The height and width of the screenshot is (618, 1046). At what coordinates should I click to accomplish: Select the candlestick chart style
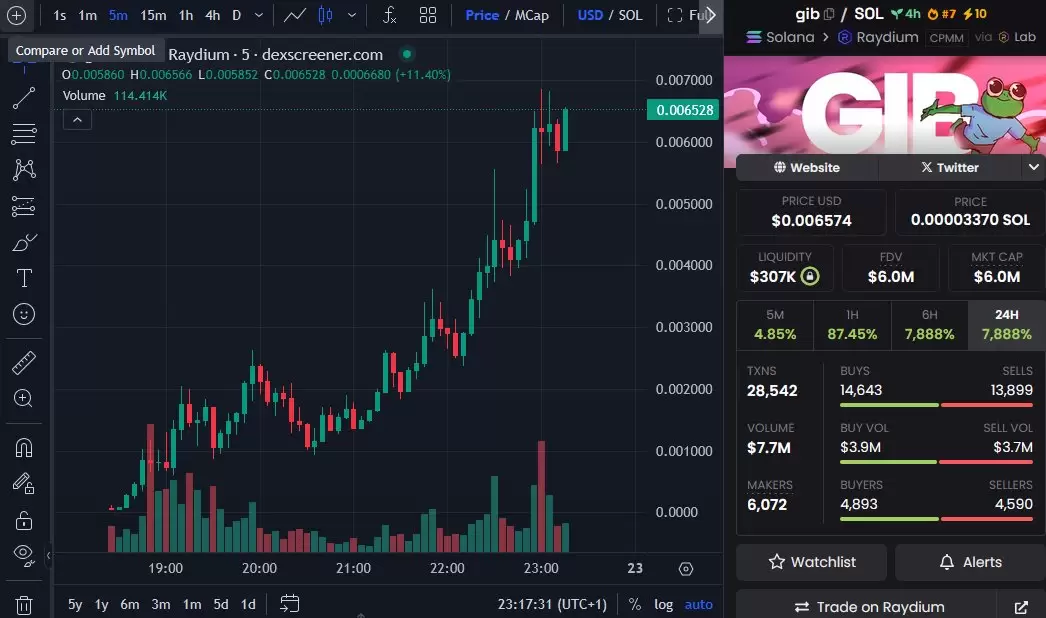(326, 15)
